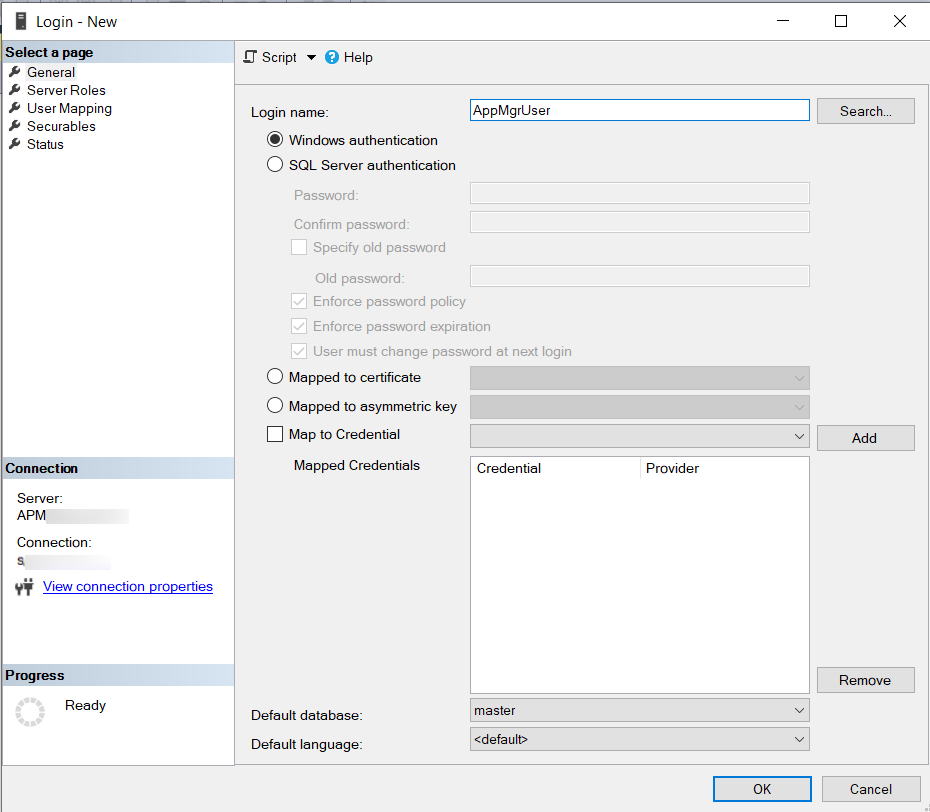930x812 pixels.
Task: Click the blue Help question-mark icon
Action: tap(332, 57)
